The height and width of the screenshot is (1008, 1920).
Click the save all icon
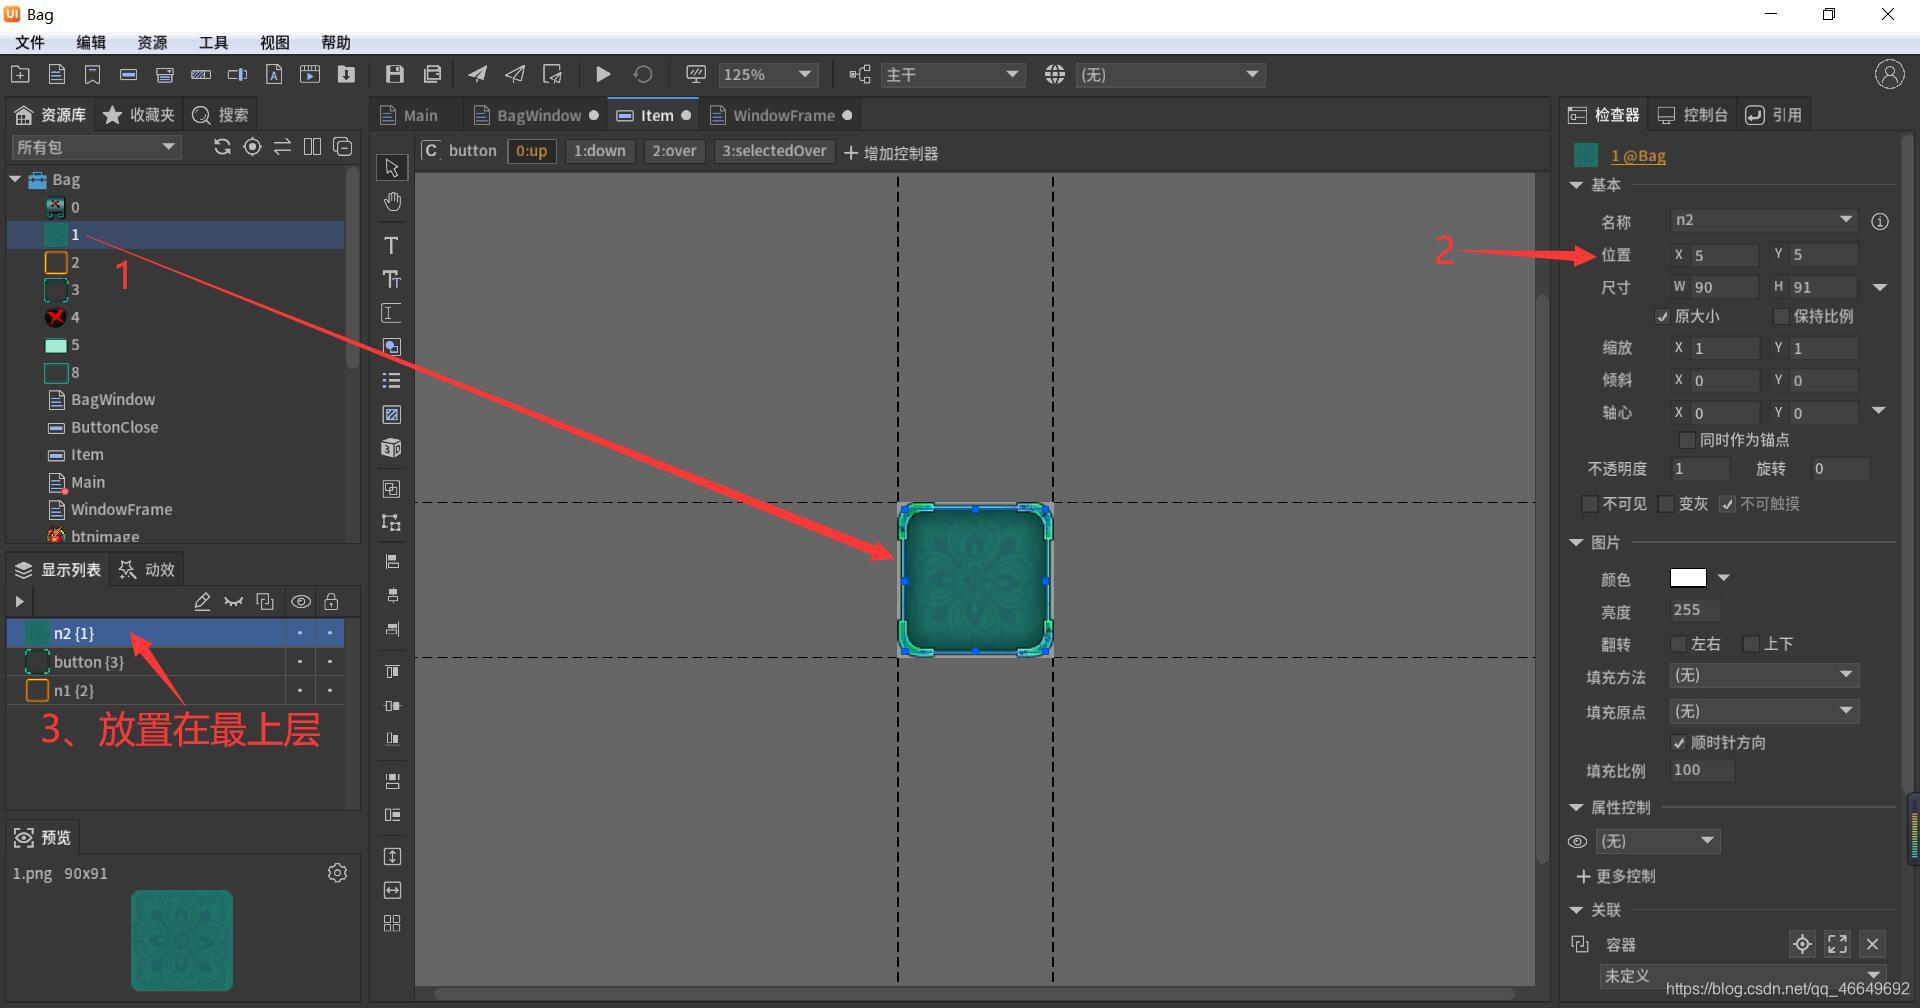coord(432,74)
